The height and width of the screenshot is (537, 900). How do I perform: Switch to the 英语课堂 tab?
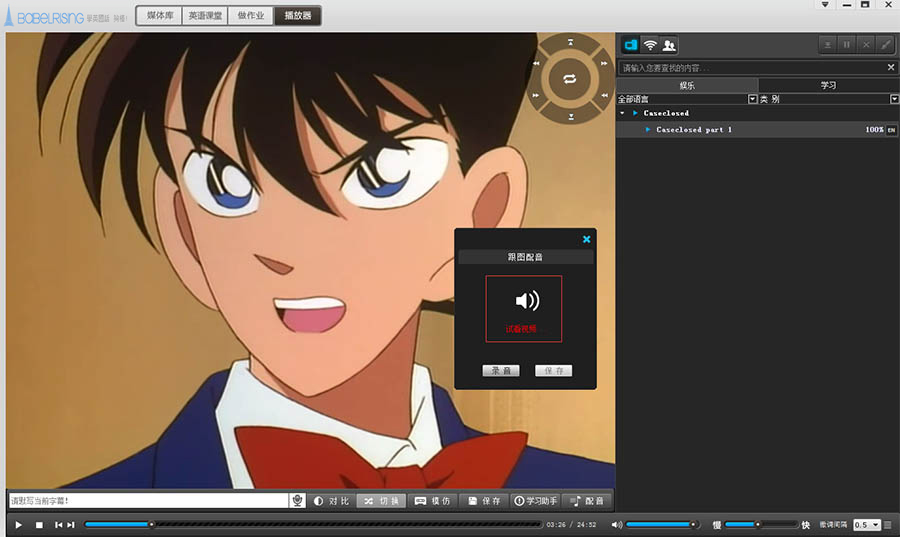click(x=205, y=15)
